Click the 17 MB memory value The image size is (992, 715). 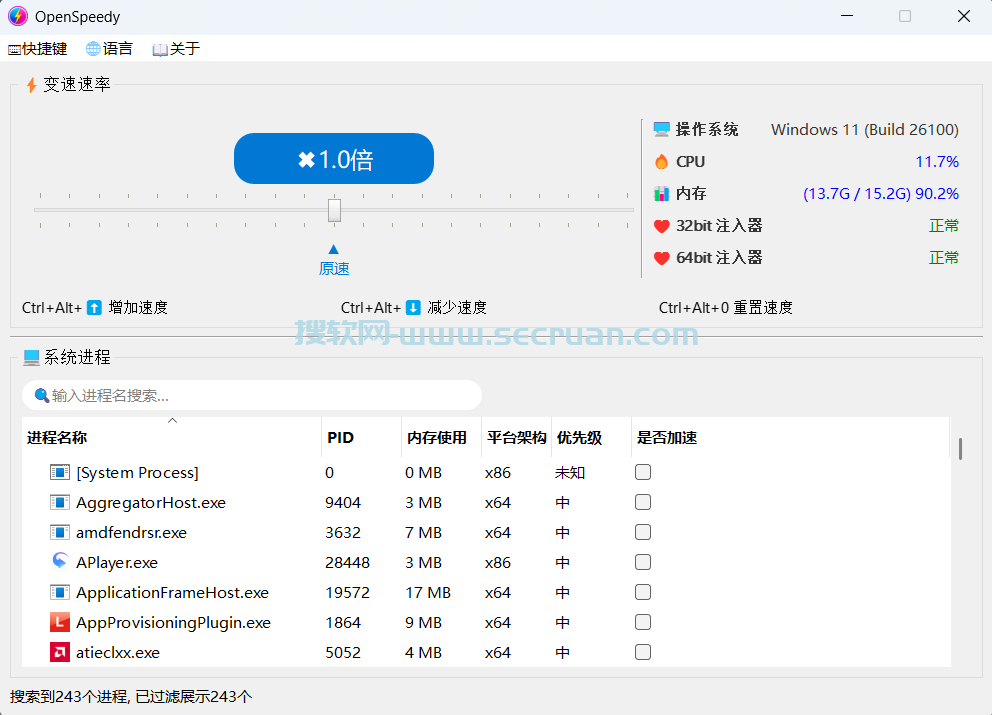coord(428,593)
